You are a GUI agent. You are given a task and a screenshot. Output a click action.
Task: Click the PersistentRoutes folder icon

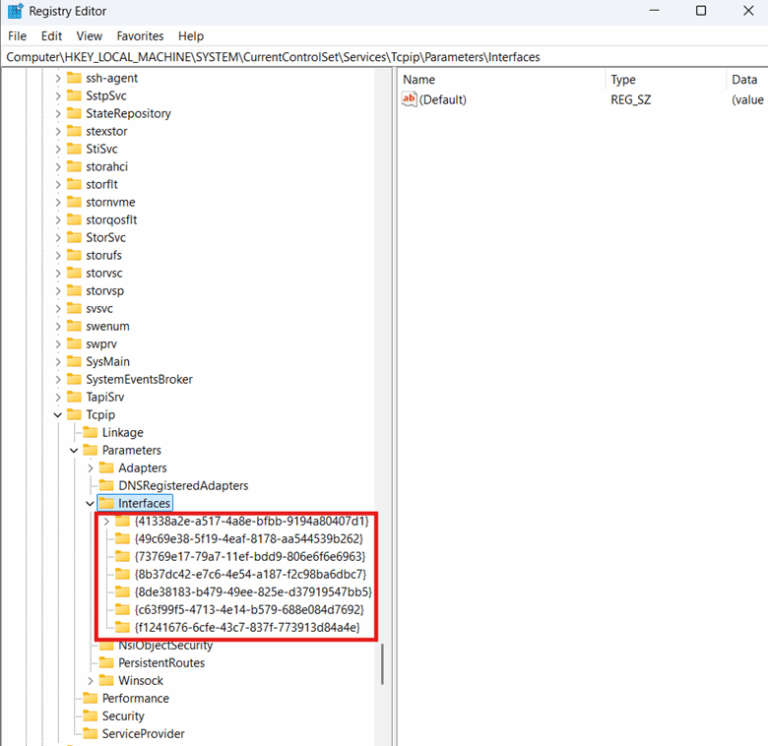click(x=106, y=663)
